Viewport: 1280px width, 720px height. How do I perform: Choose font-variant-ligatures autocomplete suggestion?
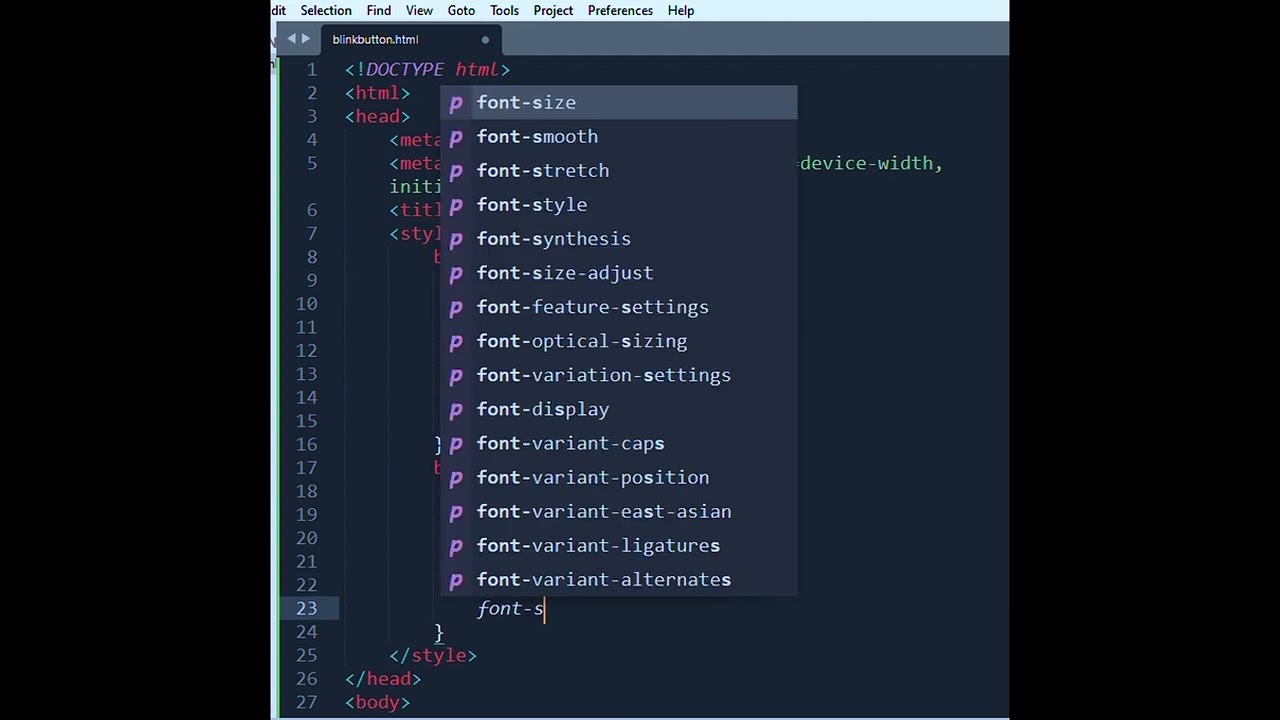(619, 545)
